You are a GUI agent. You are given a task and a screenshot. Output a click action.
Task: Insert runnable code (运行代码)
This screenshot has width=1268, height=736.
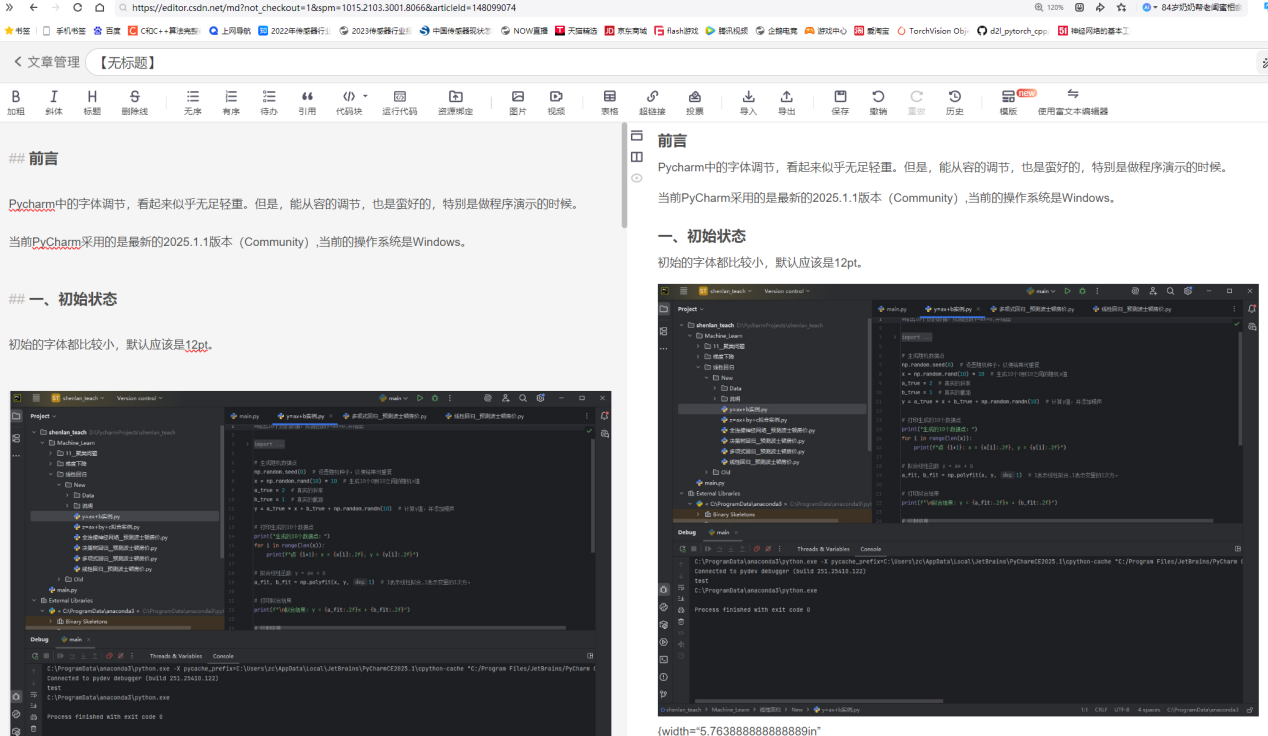399,102
